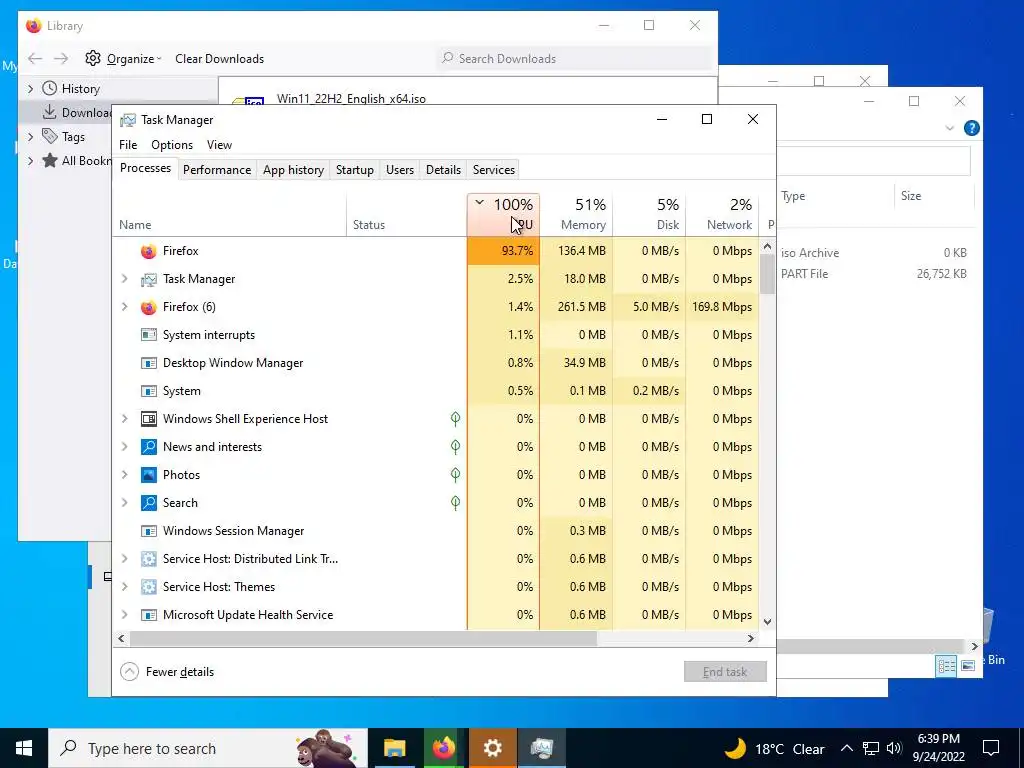Switch to the App history tab

click(x=293, y=170)
